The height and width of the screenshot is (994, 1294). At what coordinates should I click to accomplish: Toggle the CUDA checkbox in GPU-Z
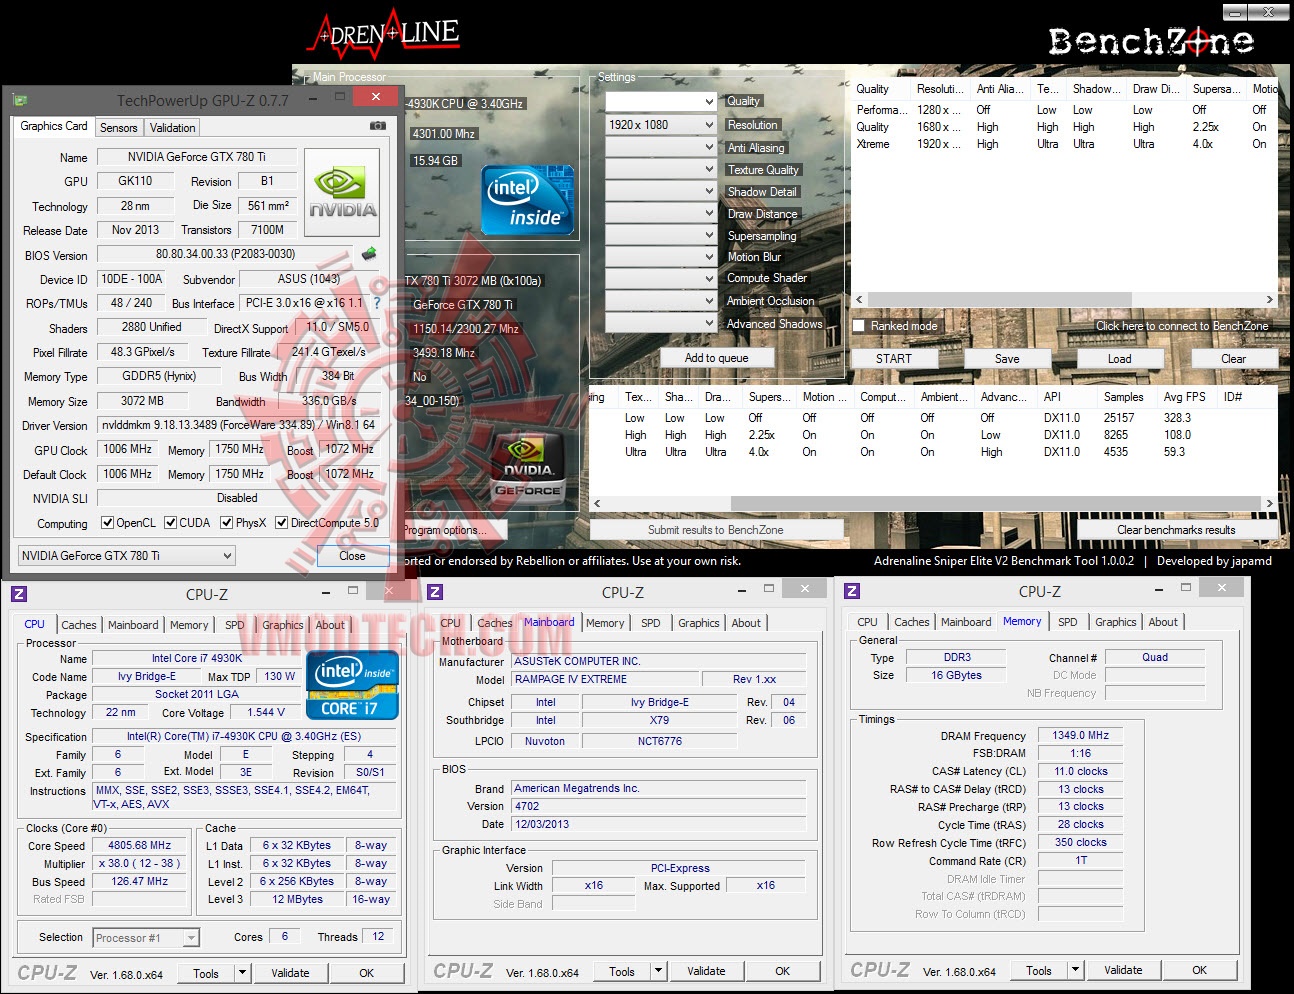point(171,523)
